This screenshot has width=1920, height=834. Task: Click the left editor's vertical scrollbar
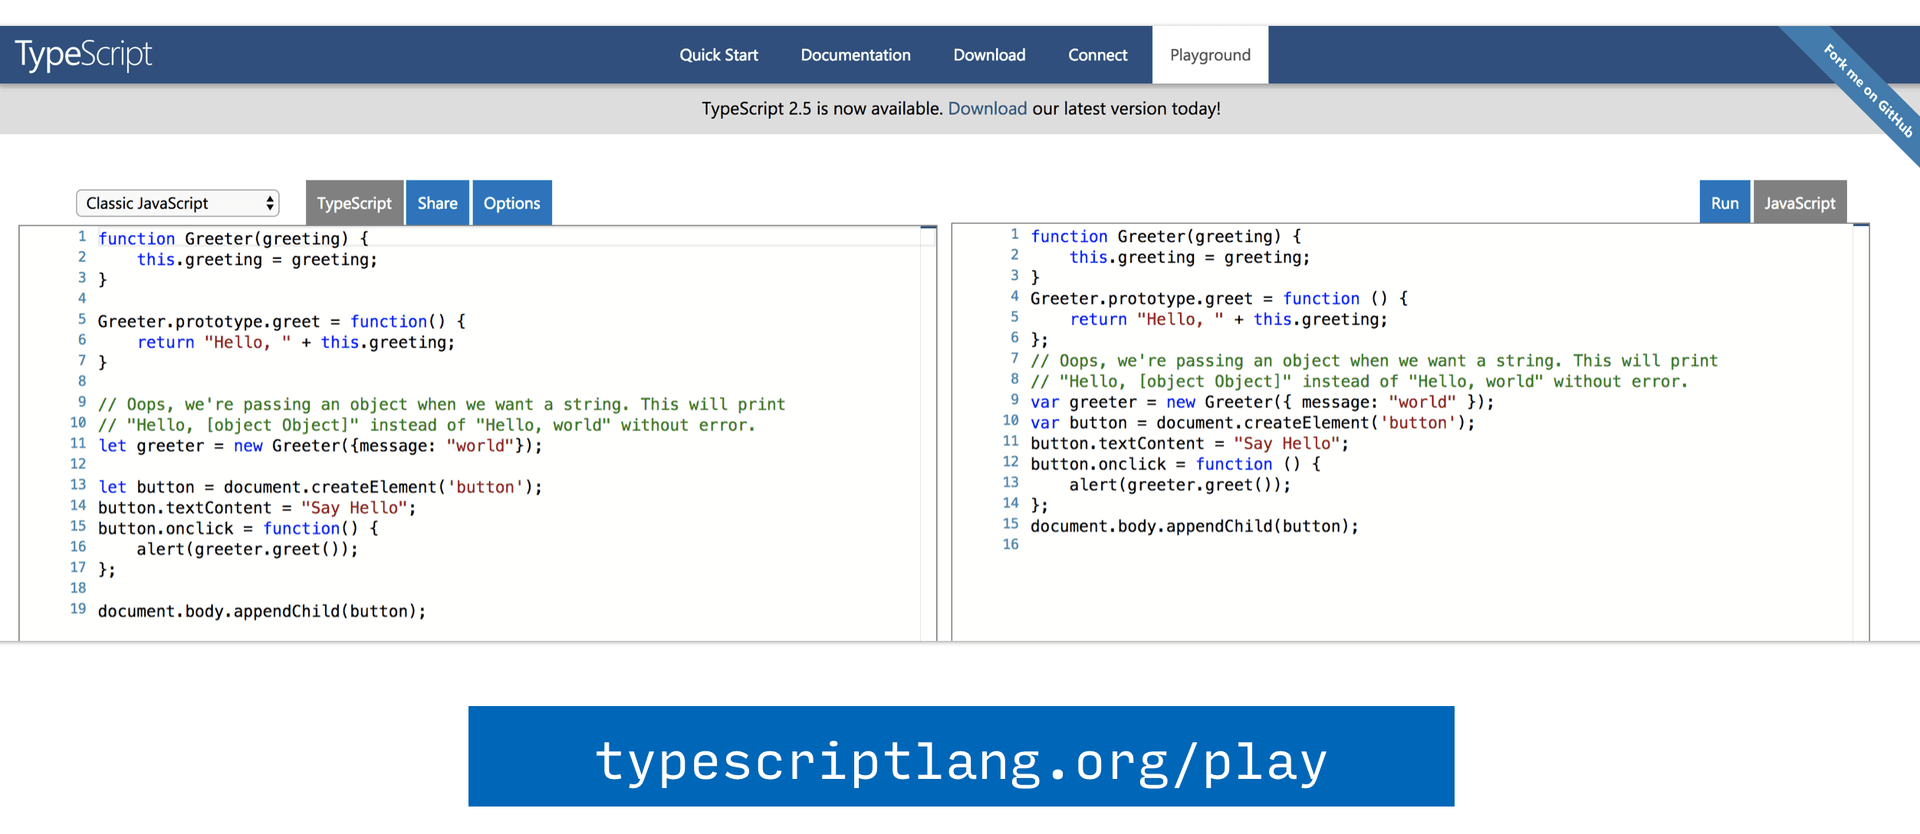click(x=928, y=432)
